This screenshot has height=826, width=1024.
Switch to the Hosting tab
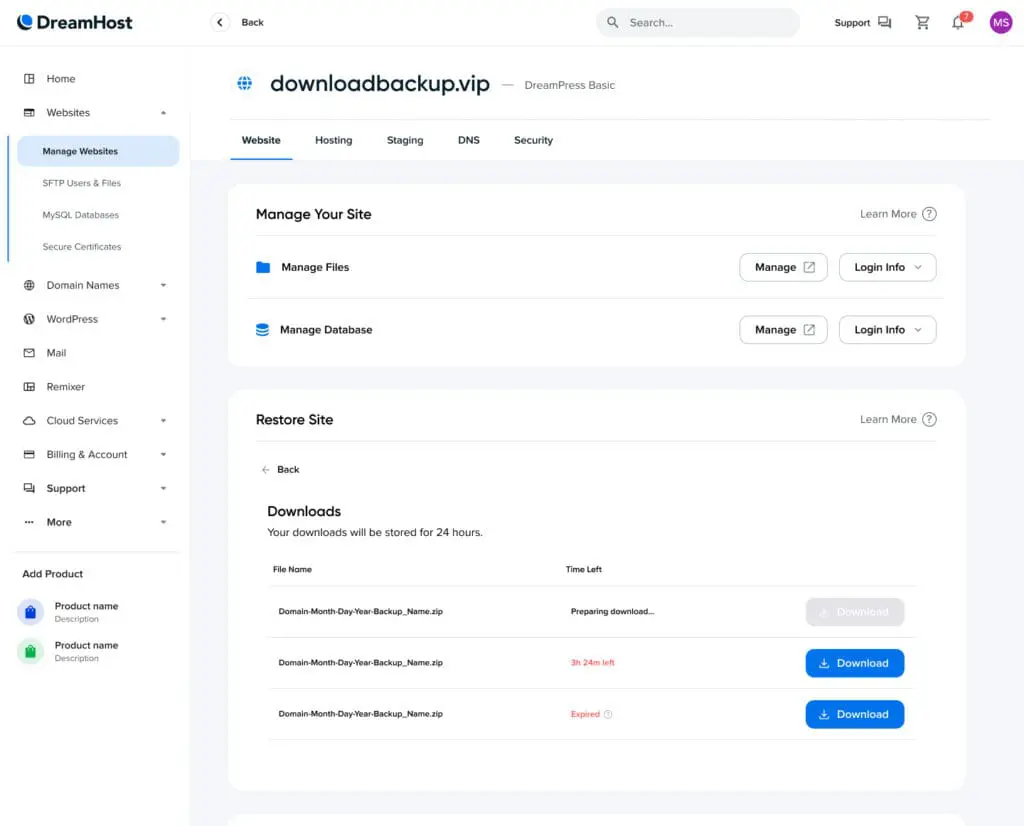tap(334, 140)
